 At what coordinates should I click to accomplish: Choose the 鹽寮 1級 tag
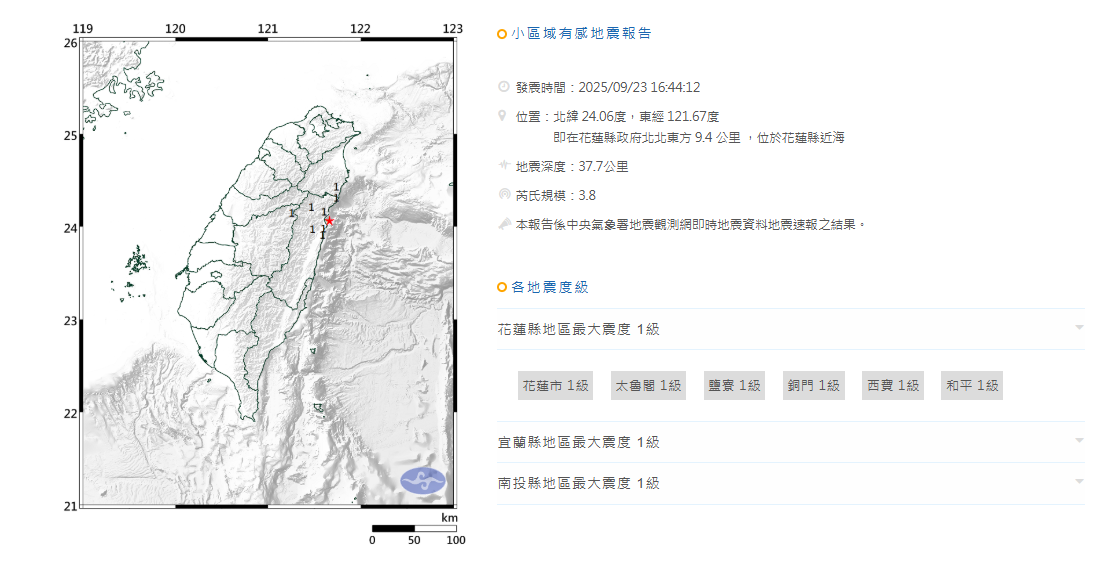point(734,386)
